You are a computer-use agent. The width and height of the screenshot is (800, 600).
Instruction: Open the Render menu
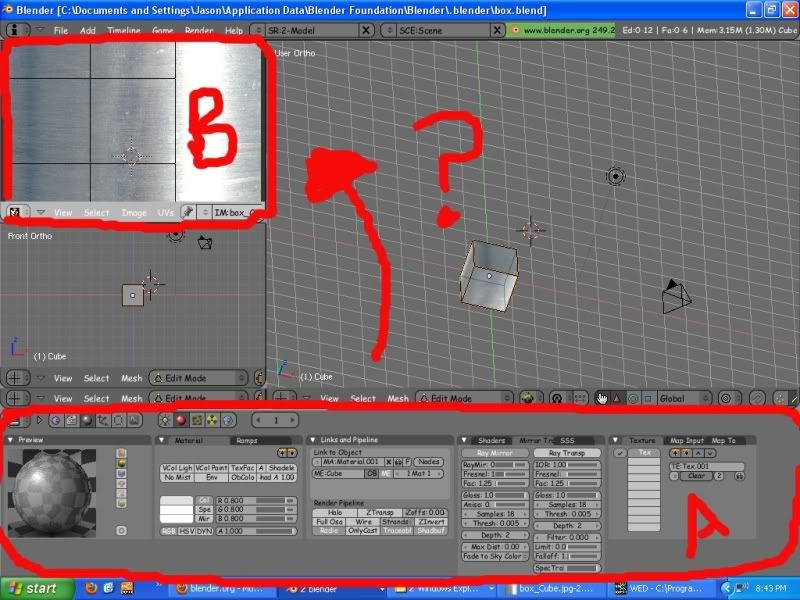pyautogui.click(x=199, y=31)
